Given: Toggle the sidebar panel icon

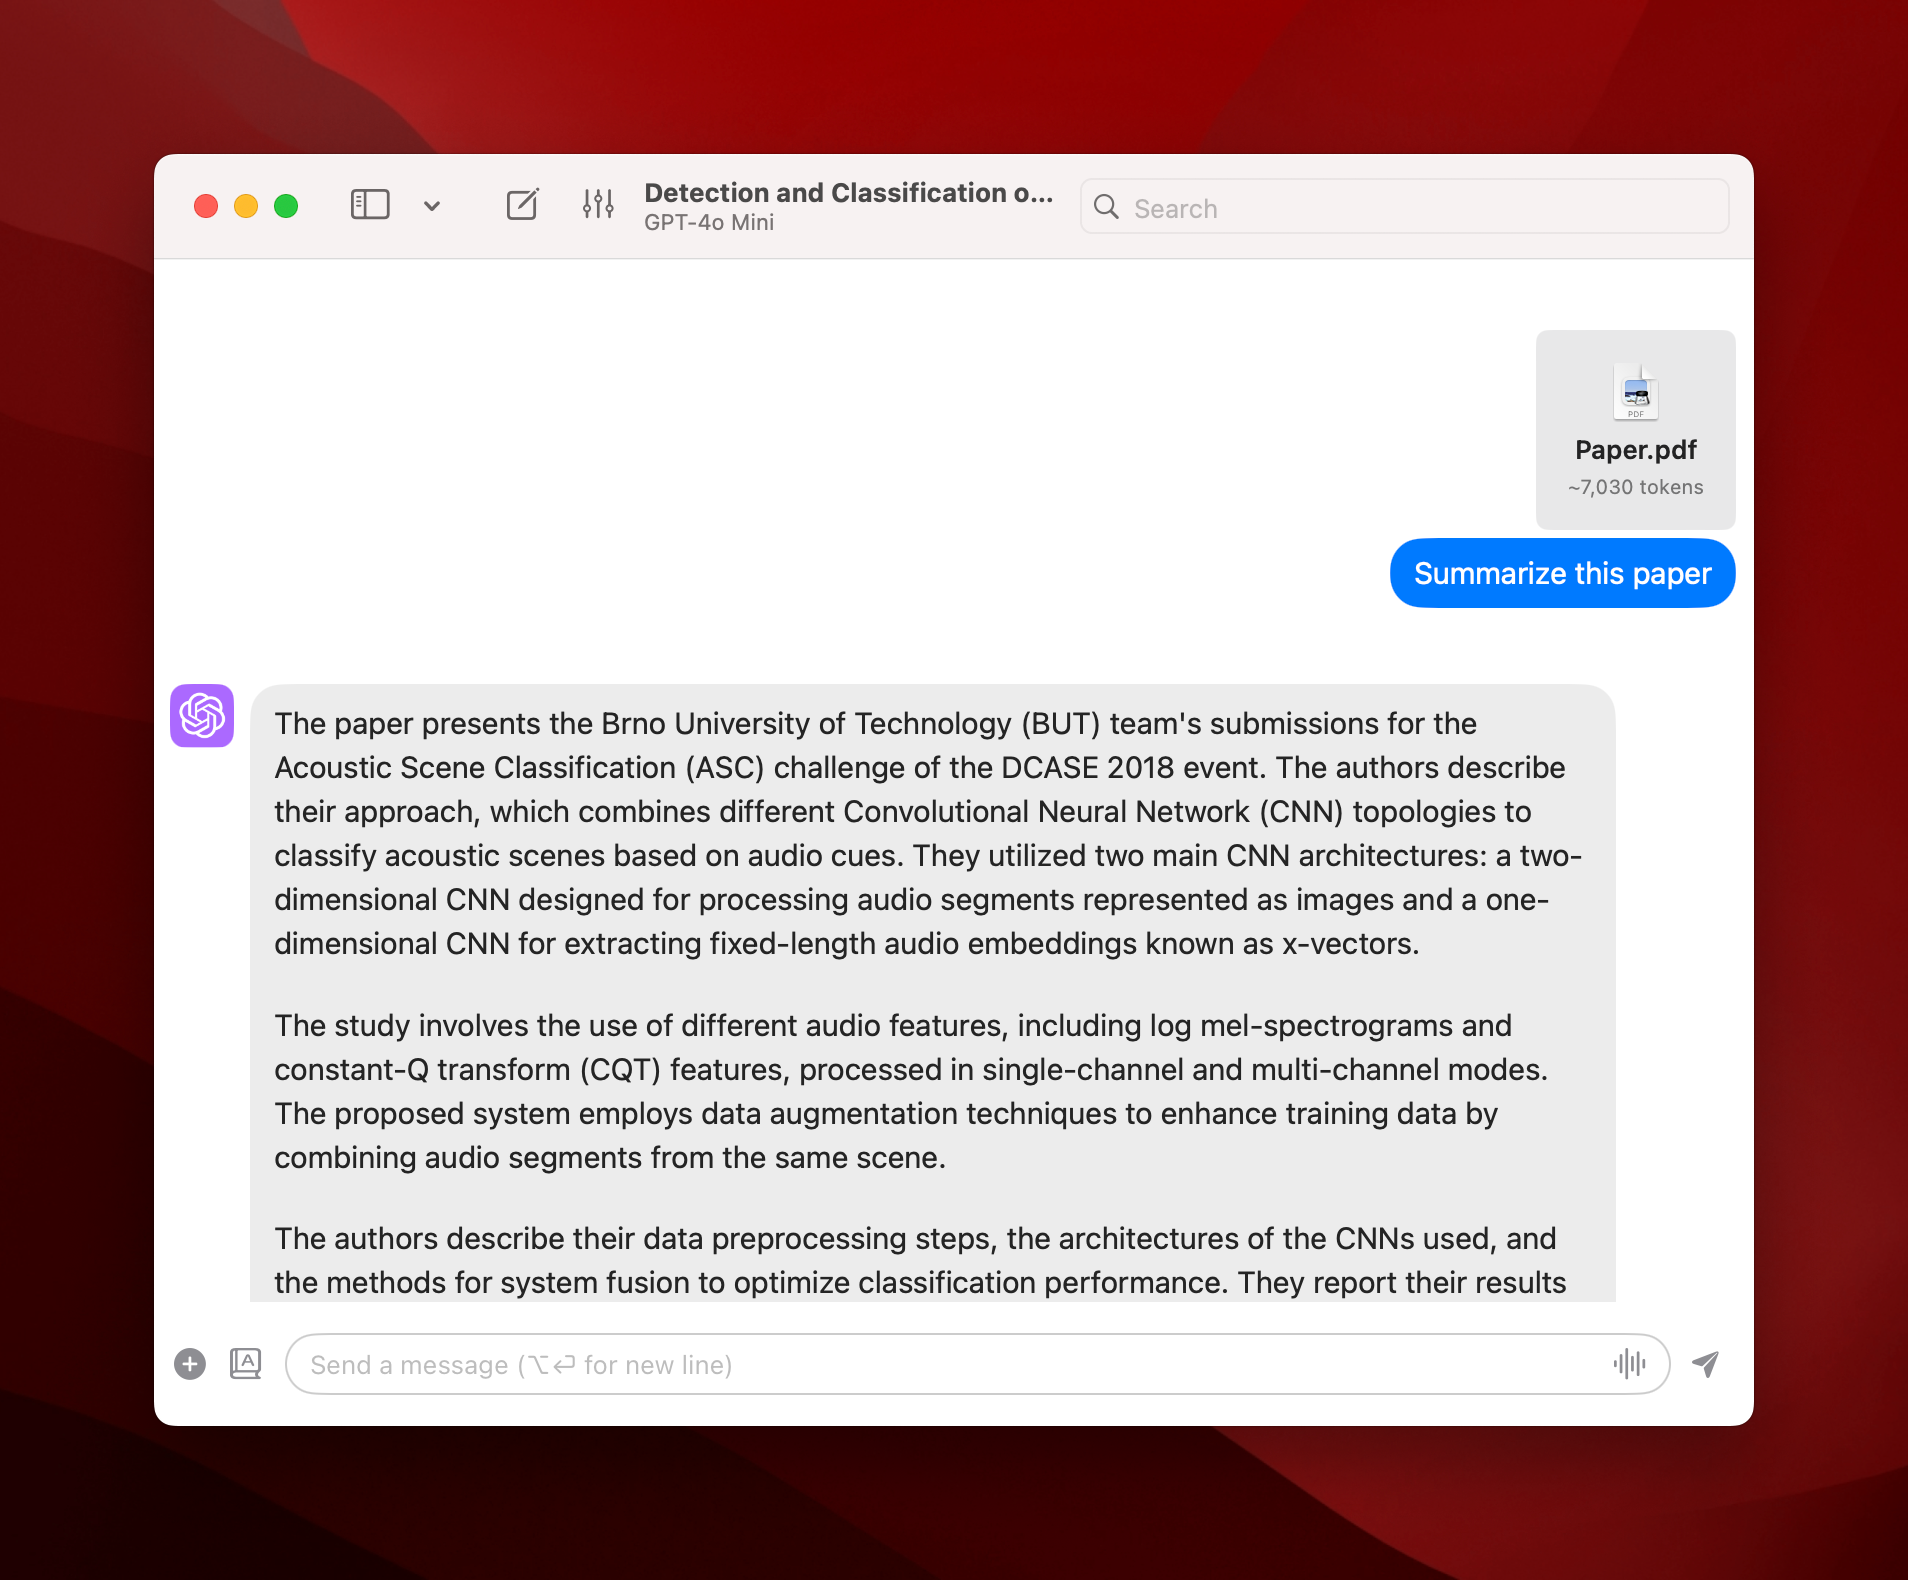Looking at the screenshot, I should click(369, 205).
